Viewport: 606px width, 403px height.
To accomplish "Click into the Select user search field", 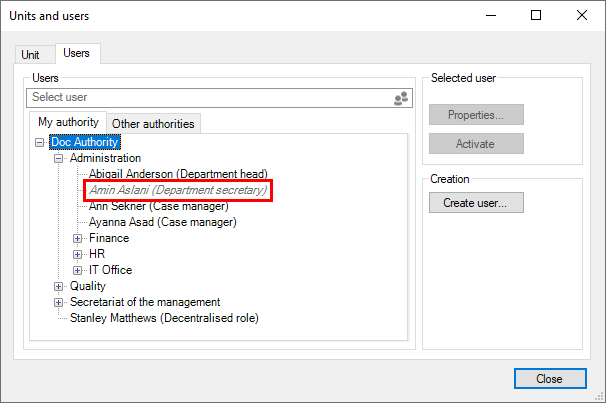I will [208, 98].
